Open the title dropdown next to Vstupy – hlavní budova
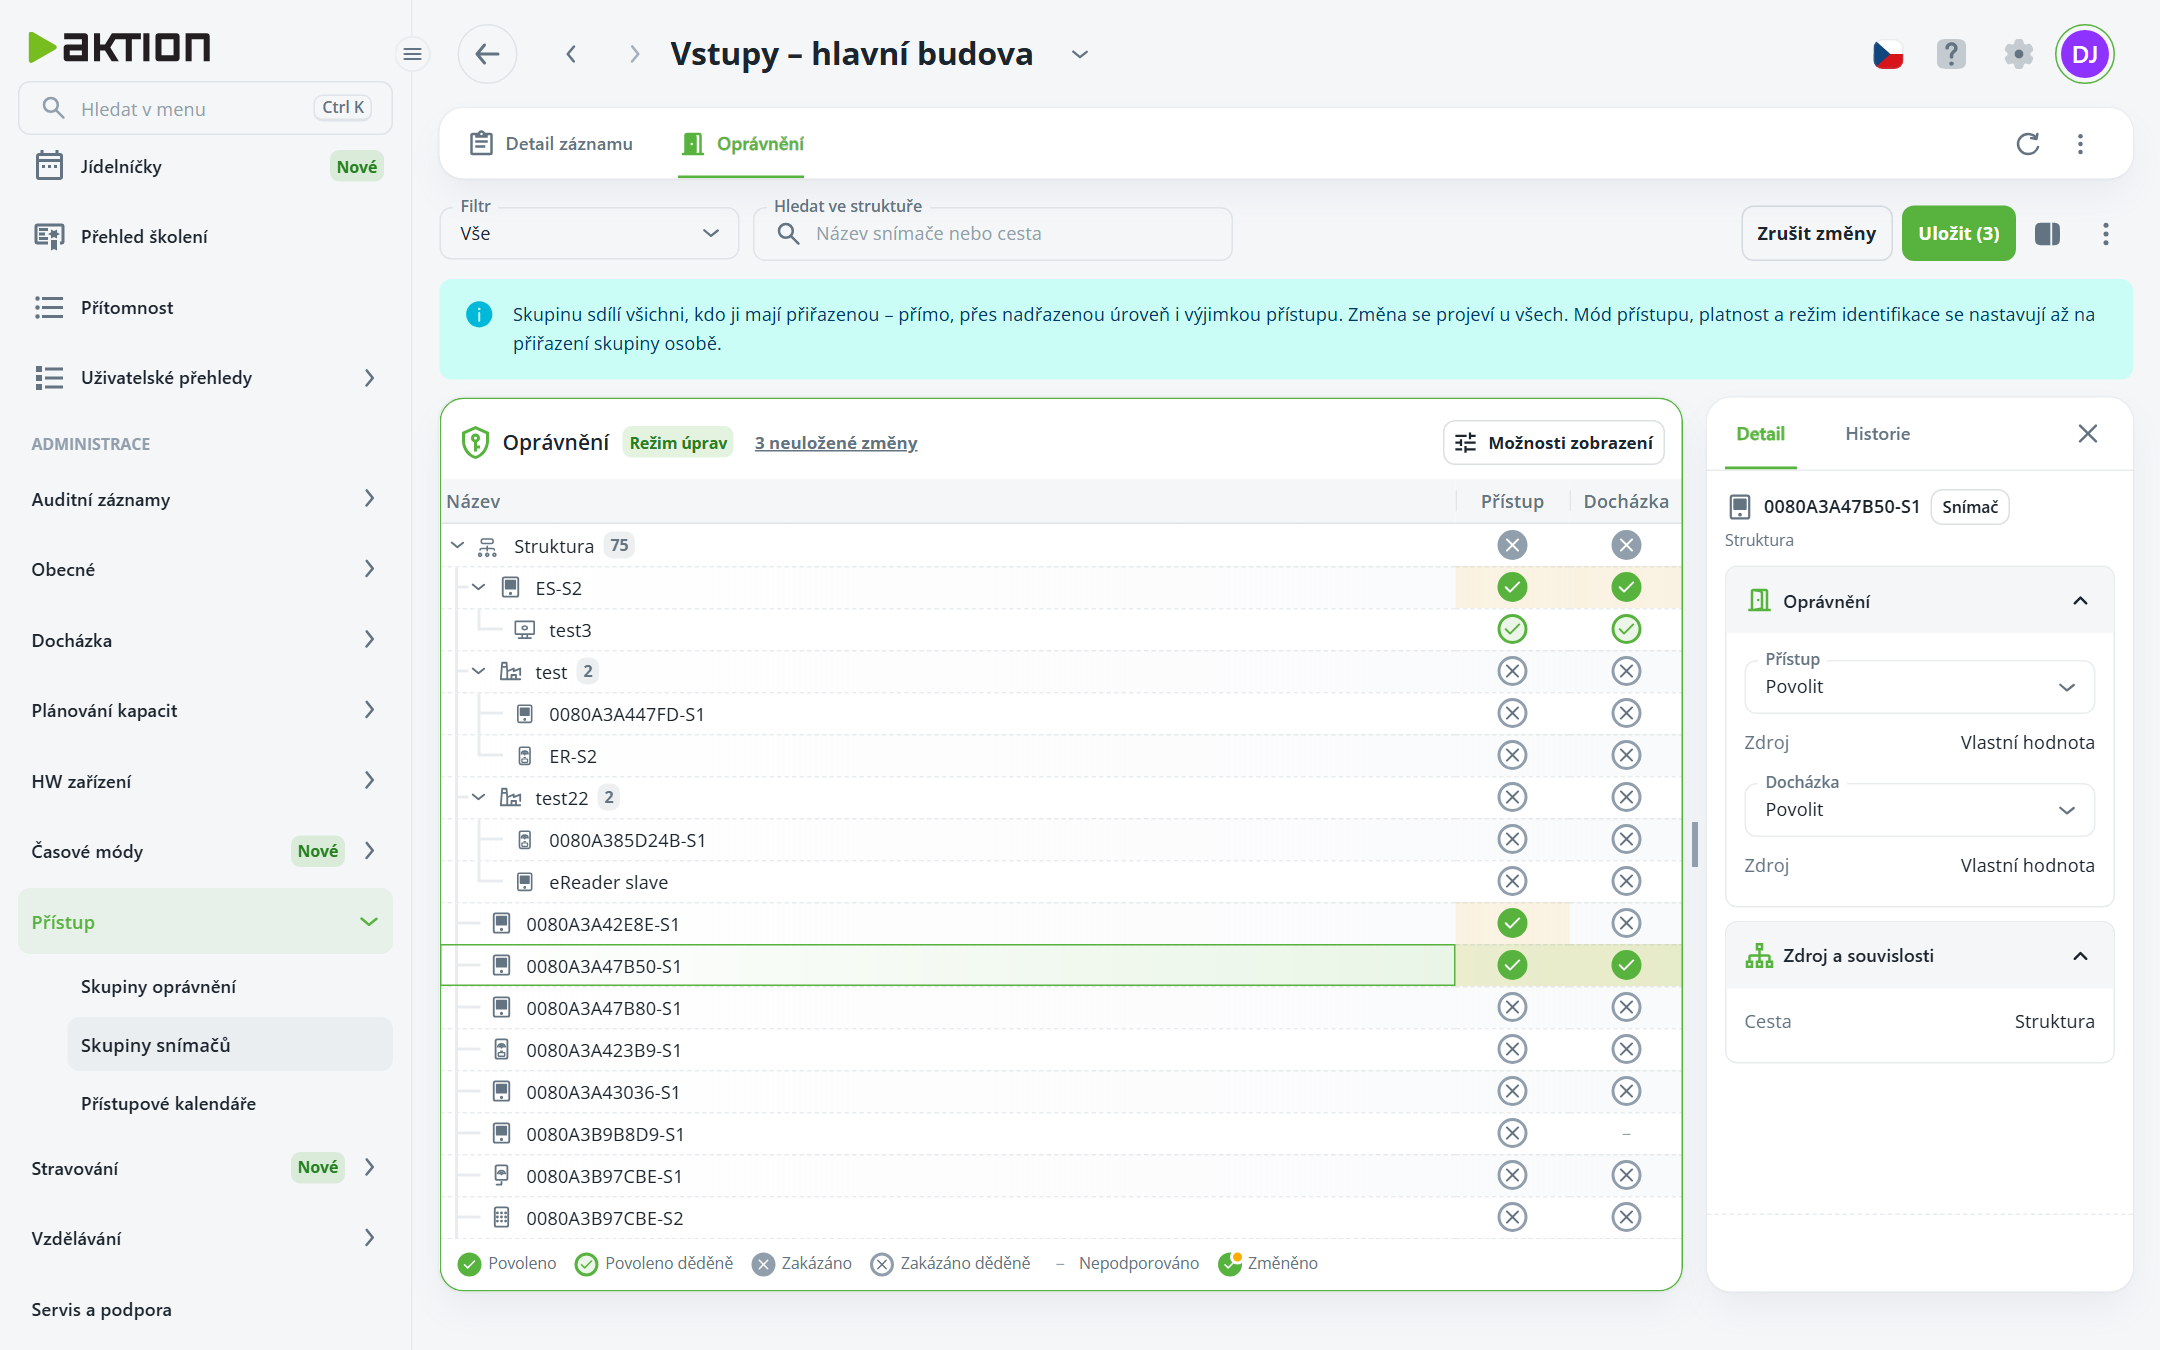The height and width of the screenshot is (1350, 2160). [x=1080, y=54]
